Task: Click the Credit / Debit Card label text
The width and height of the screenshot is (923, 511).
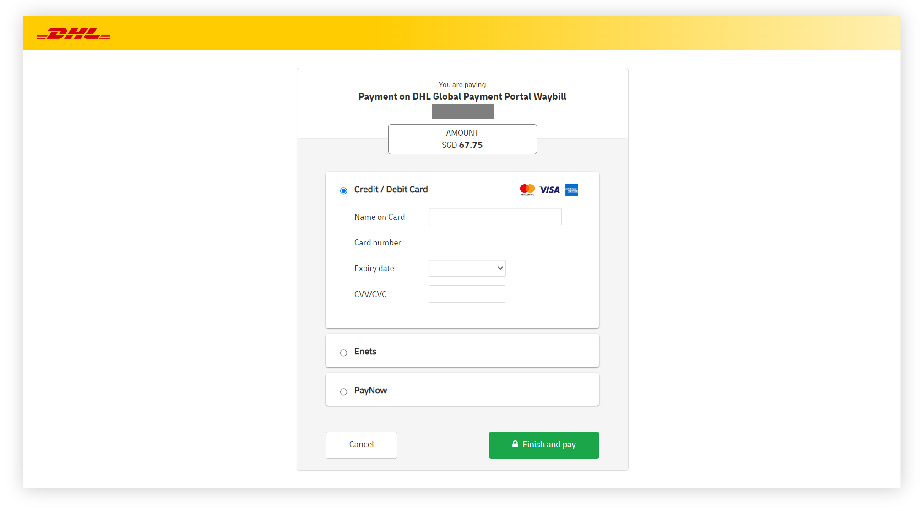Action: [x=391, y=189]
